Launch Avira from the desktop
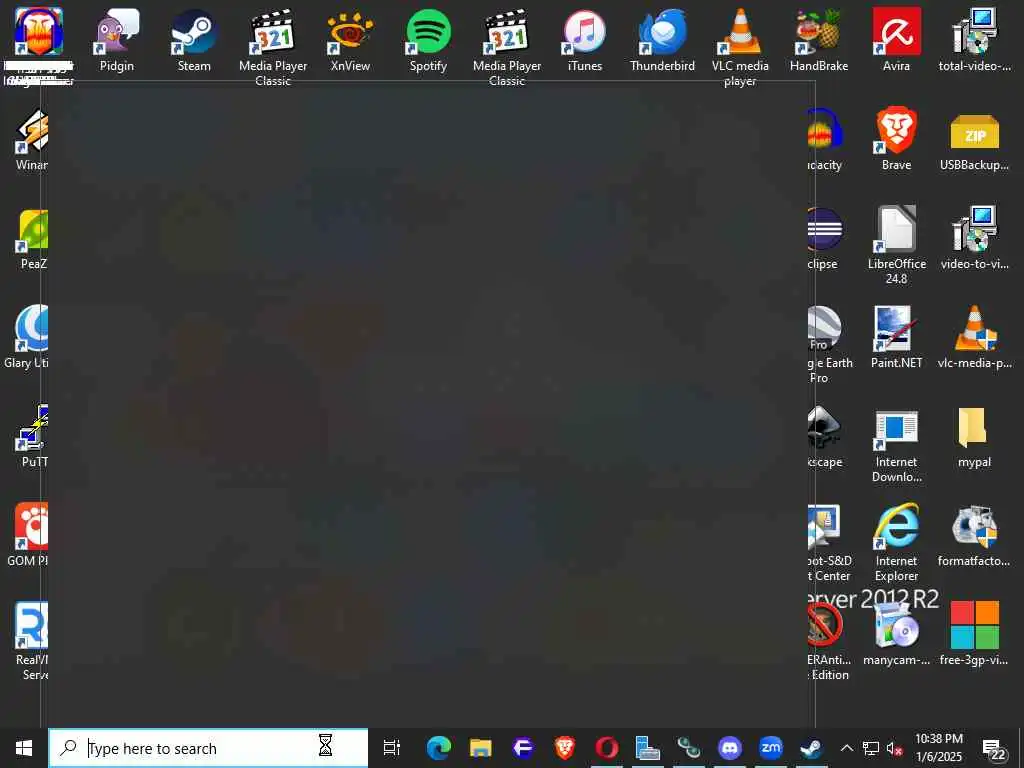 click(897, 40)
